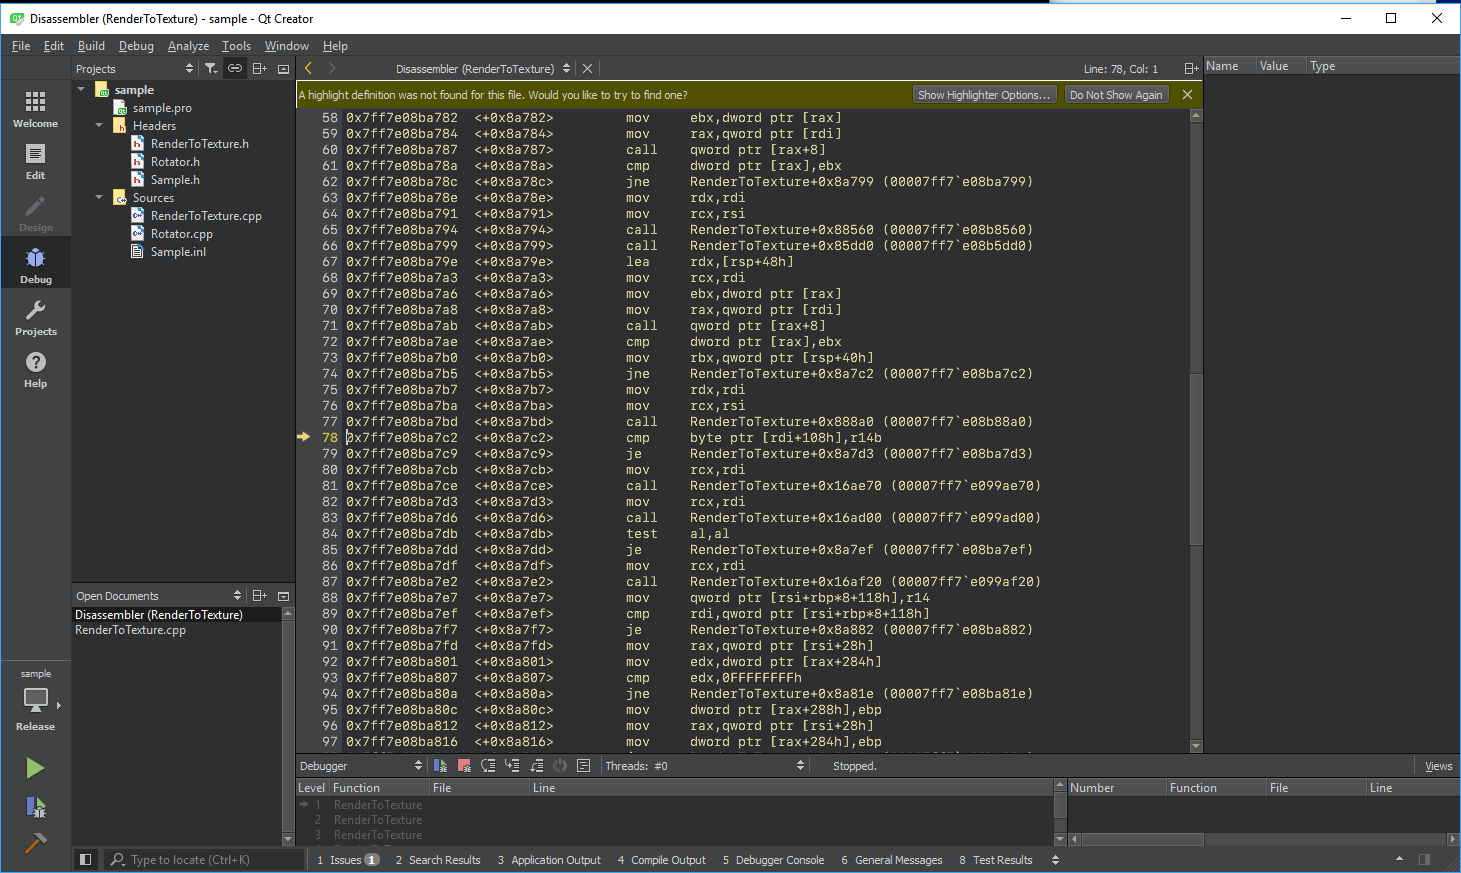The height and width of the screenshot is (873, 1461).
Task: Click Do Not Show Again button
Action: pos(1116,94)
